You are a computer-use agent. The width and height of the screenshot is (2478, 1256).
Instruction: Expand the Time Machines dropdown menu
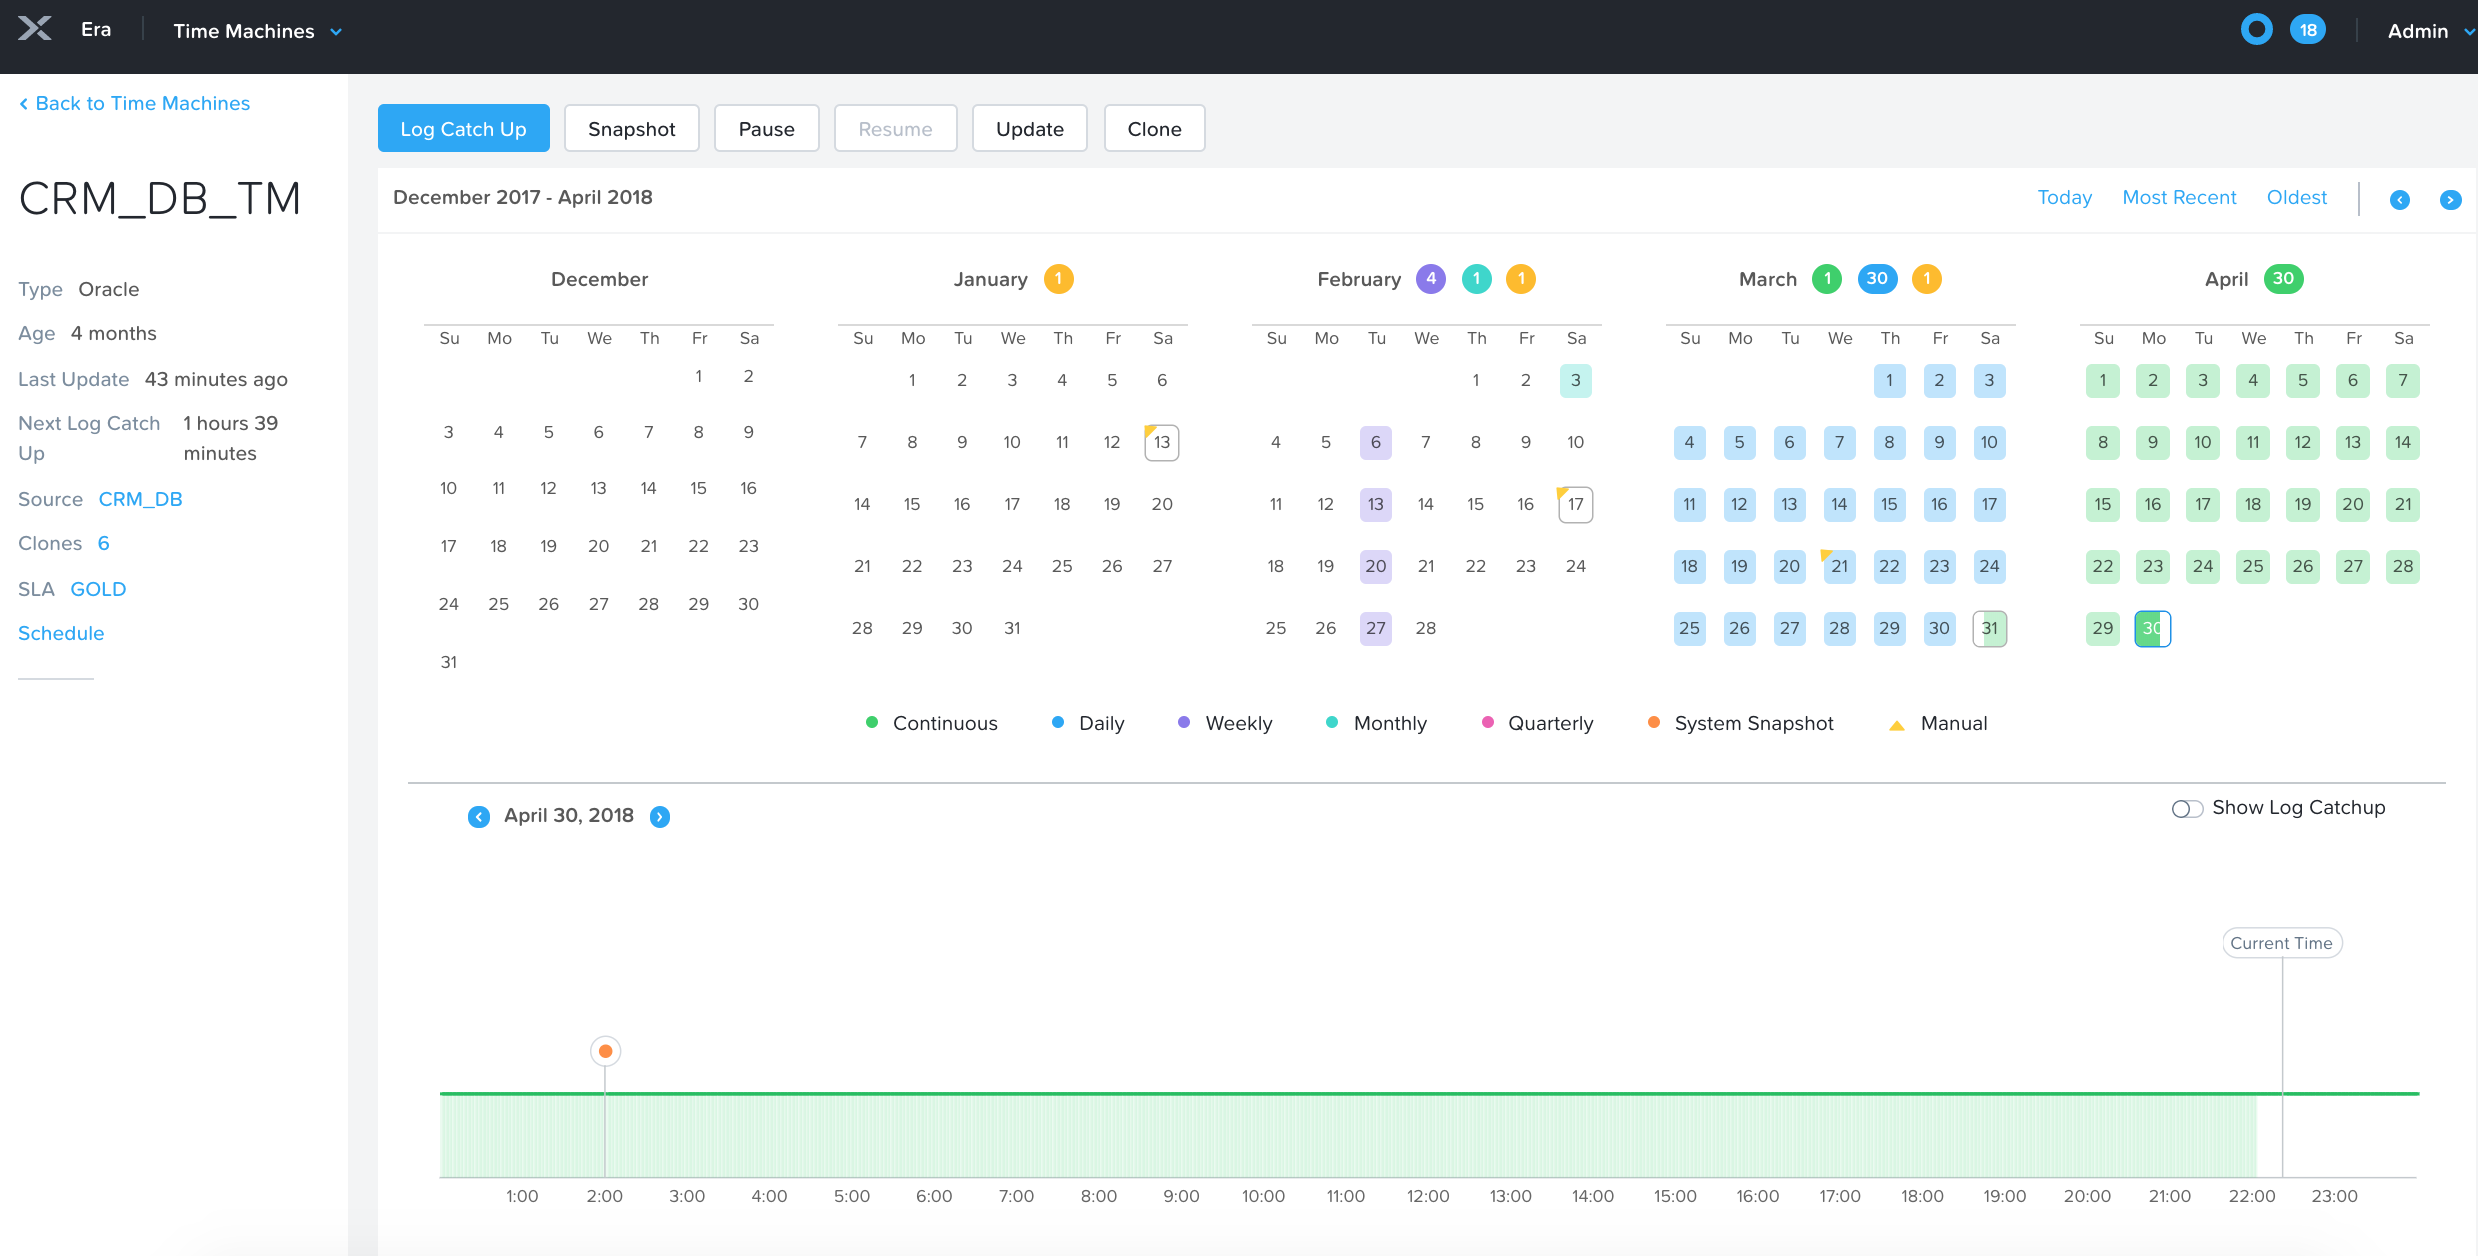(257, 31)
